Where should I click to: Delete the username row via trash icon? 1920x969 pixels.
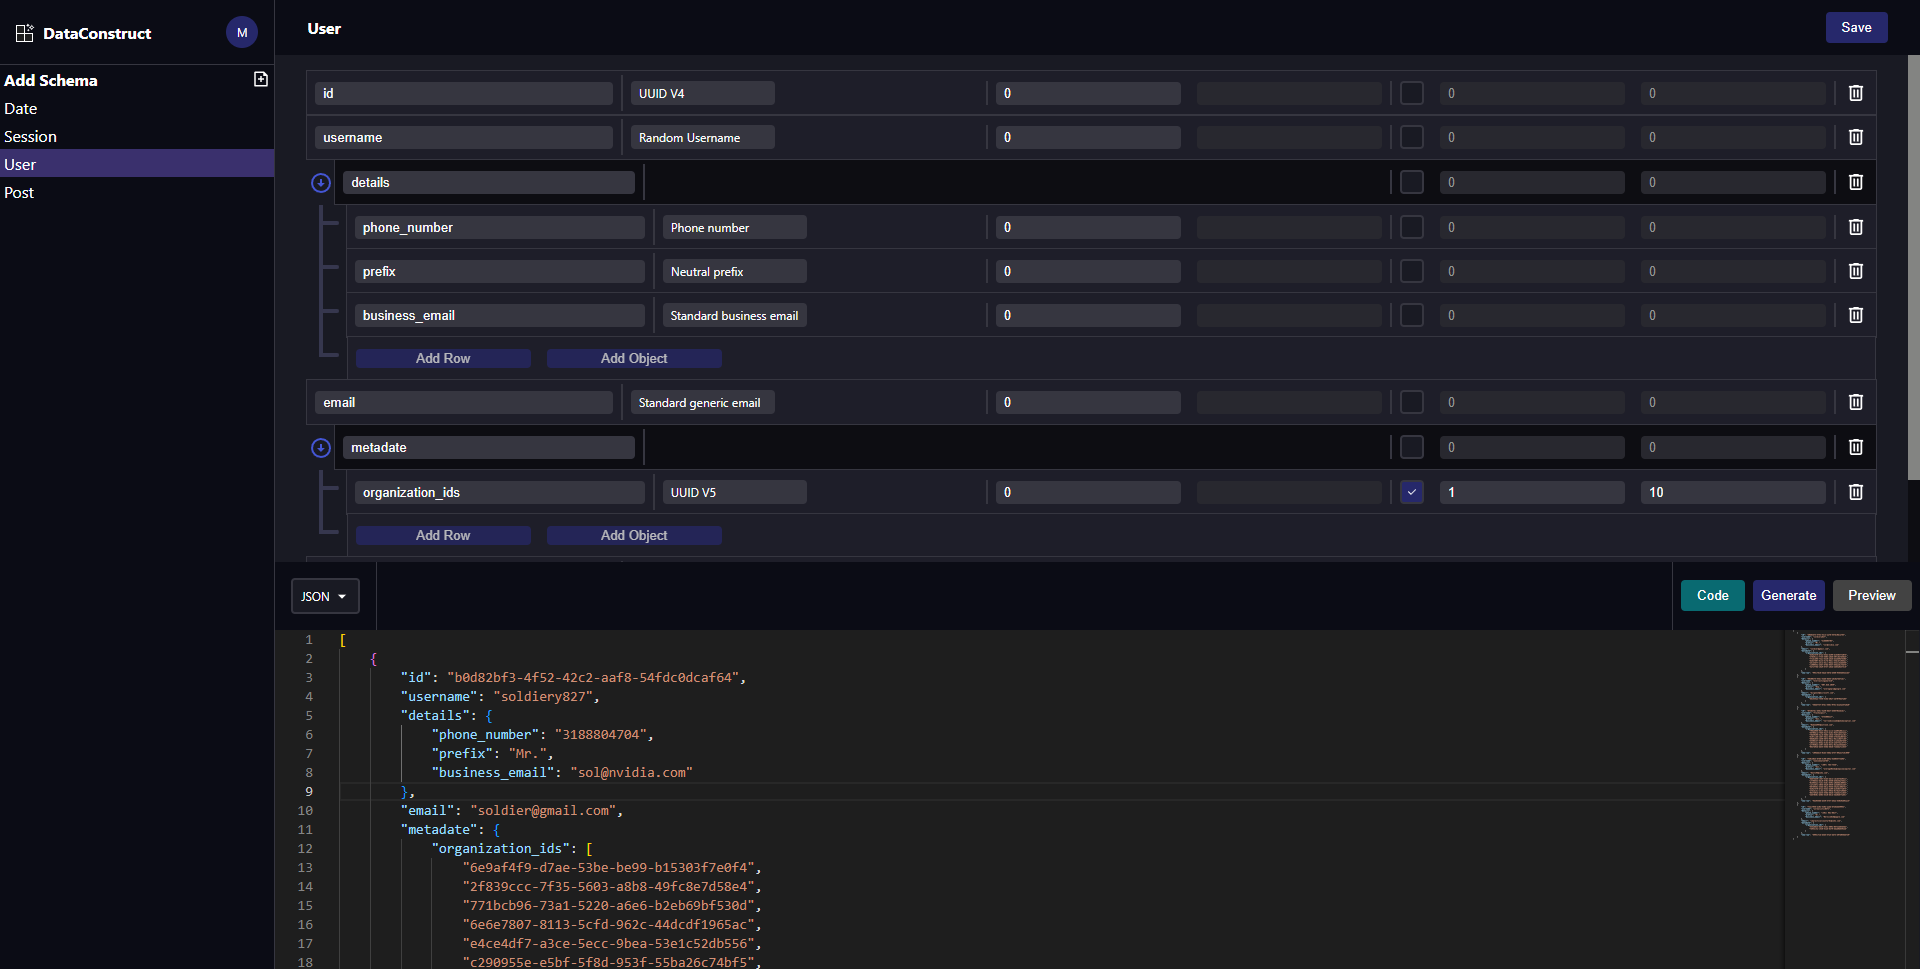1855,137
